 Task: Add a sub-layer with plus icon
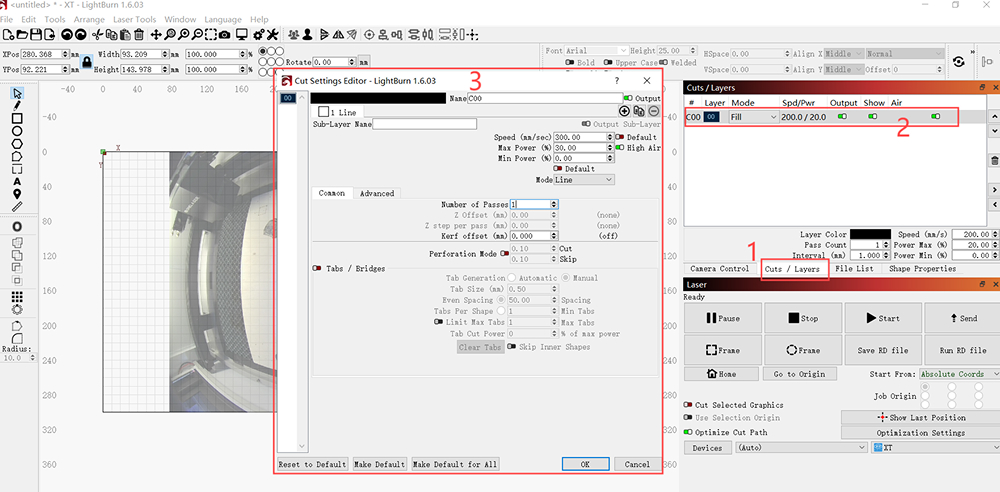click(x=624, y=111)
